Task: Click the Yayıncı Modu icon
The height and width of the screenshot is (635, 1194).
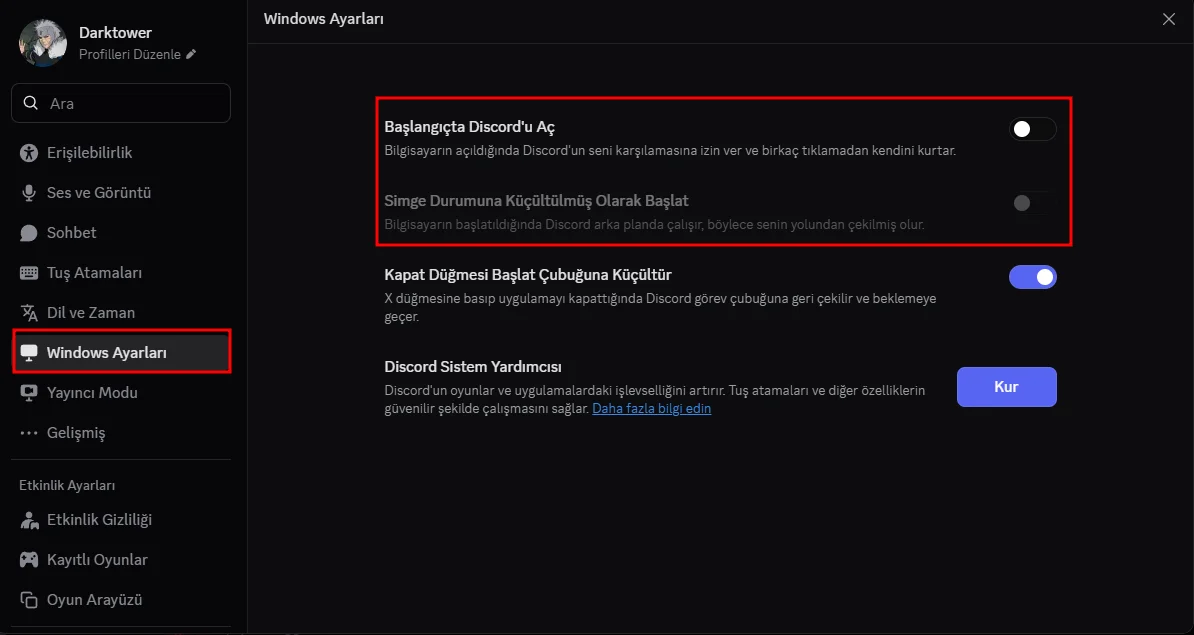Action: click(29, 393)
